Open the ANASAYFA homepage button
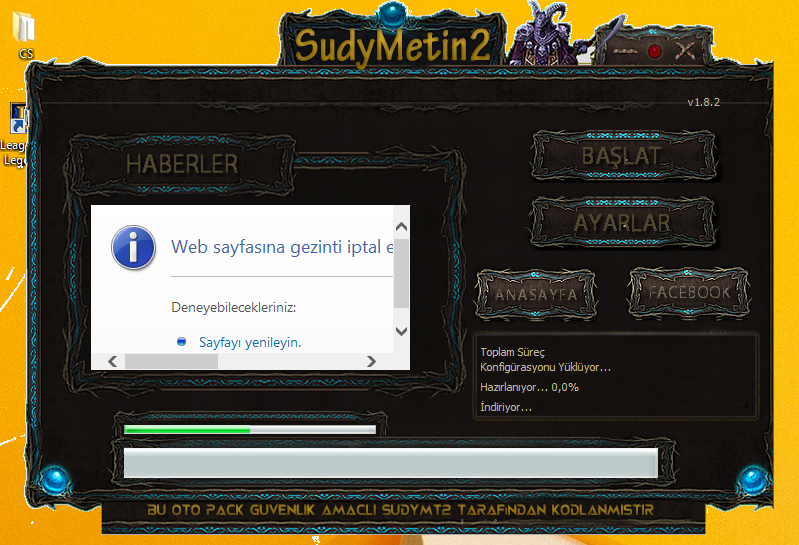 (536, 294)
